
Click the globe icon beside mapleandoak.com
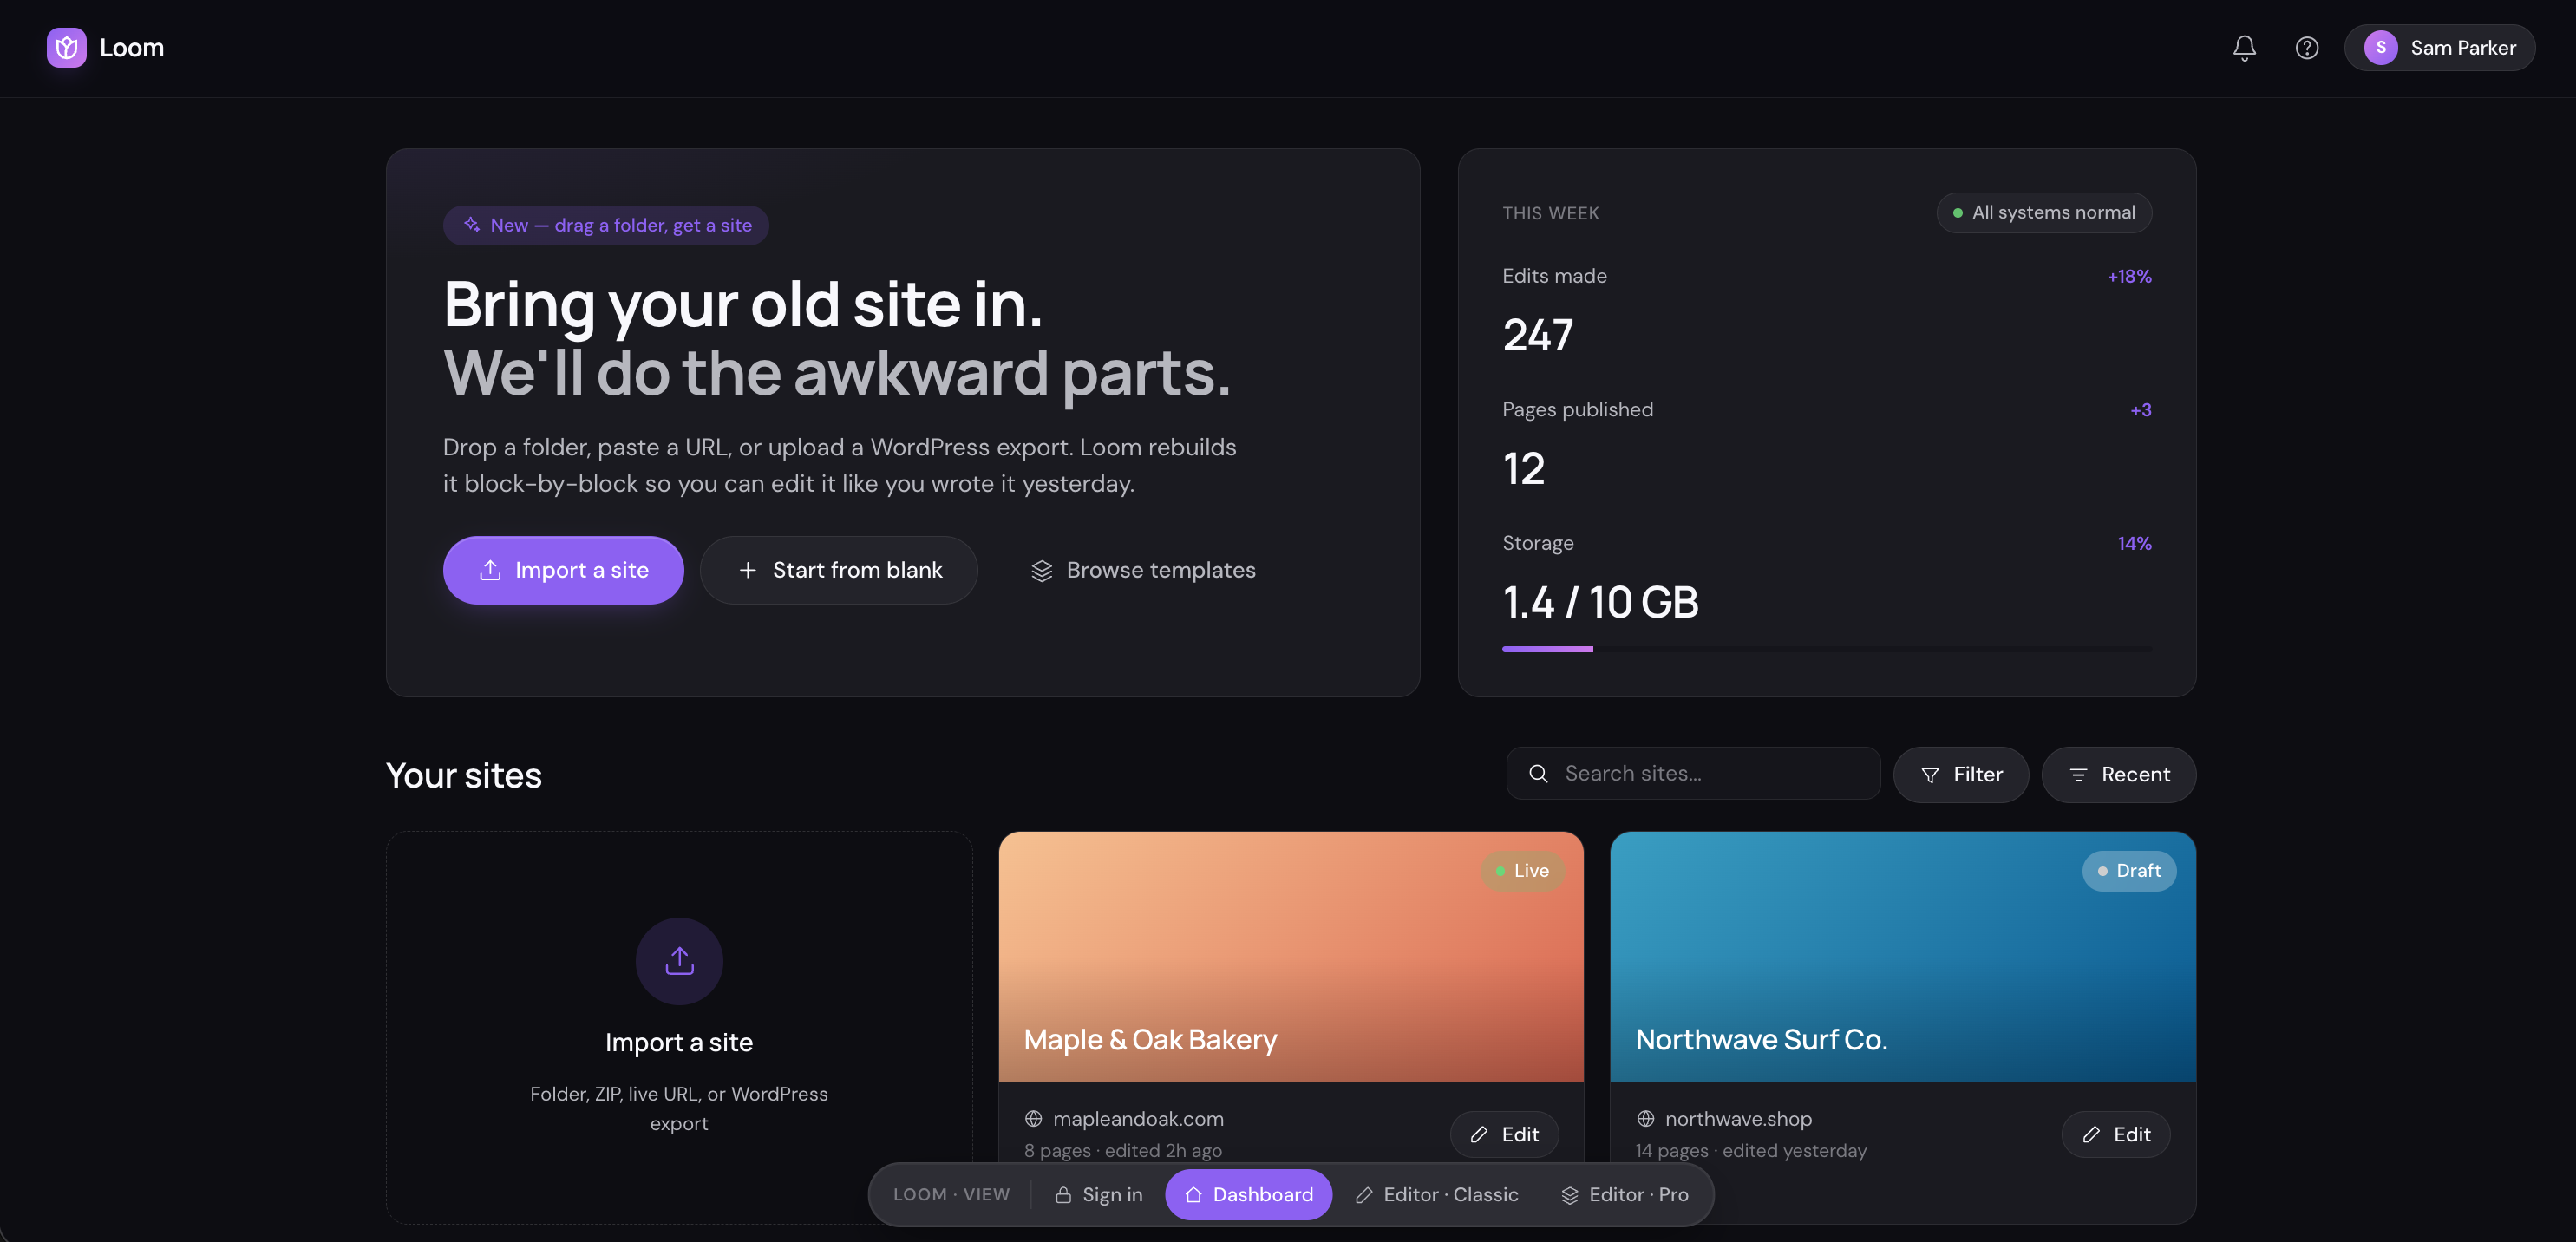[1033, 1119]
